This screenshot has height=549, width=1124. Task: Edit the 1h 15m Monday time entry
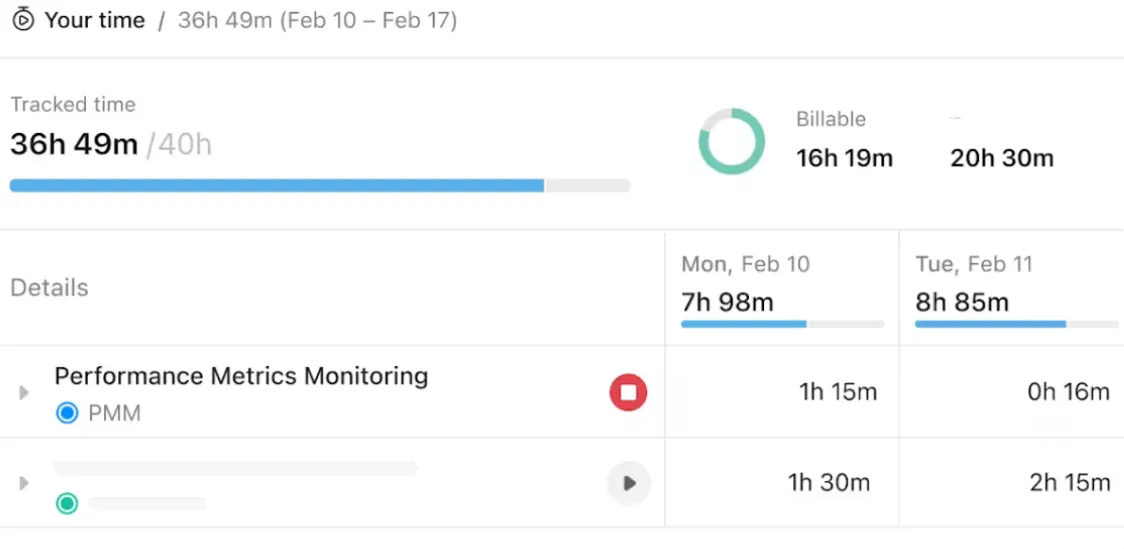pyautogui.click(x=838, y=392)
